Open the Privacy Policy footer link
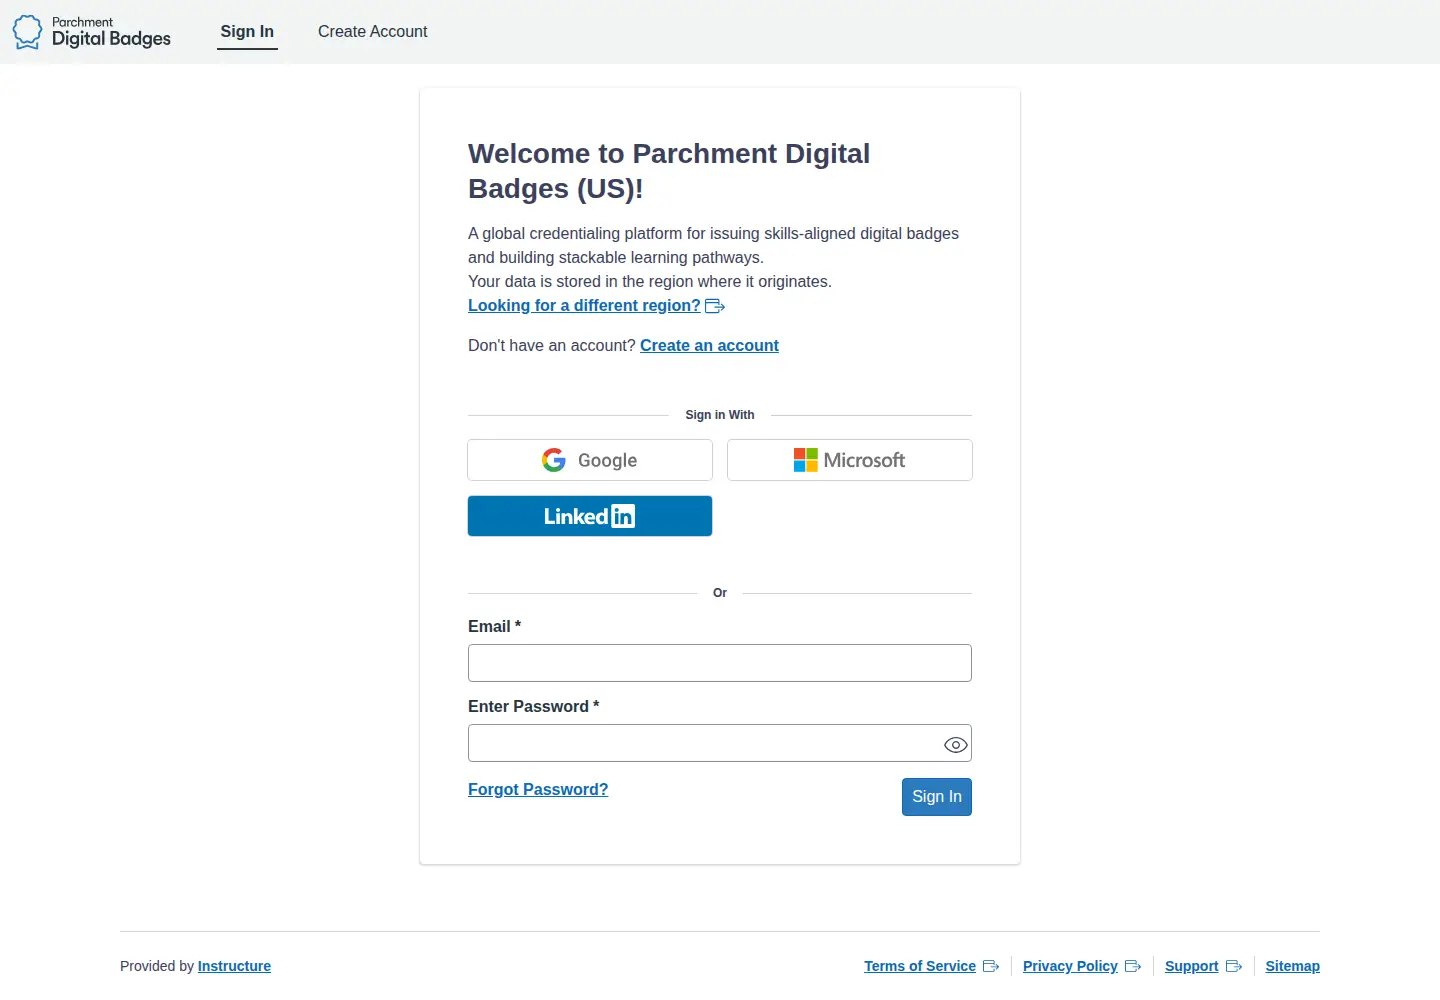 [x=1082, y=966]
